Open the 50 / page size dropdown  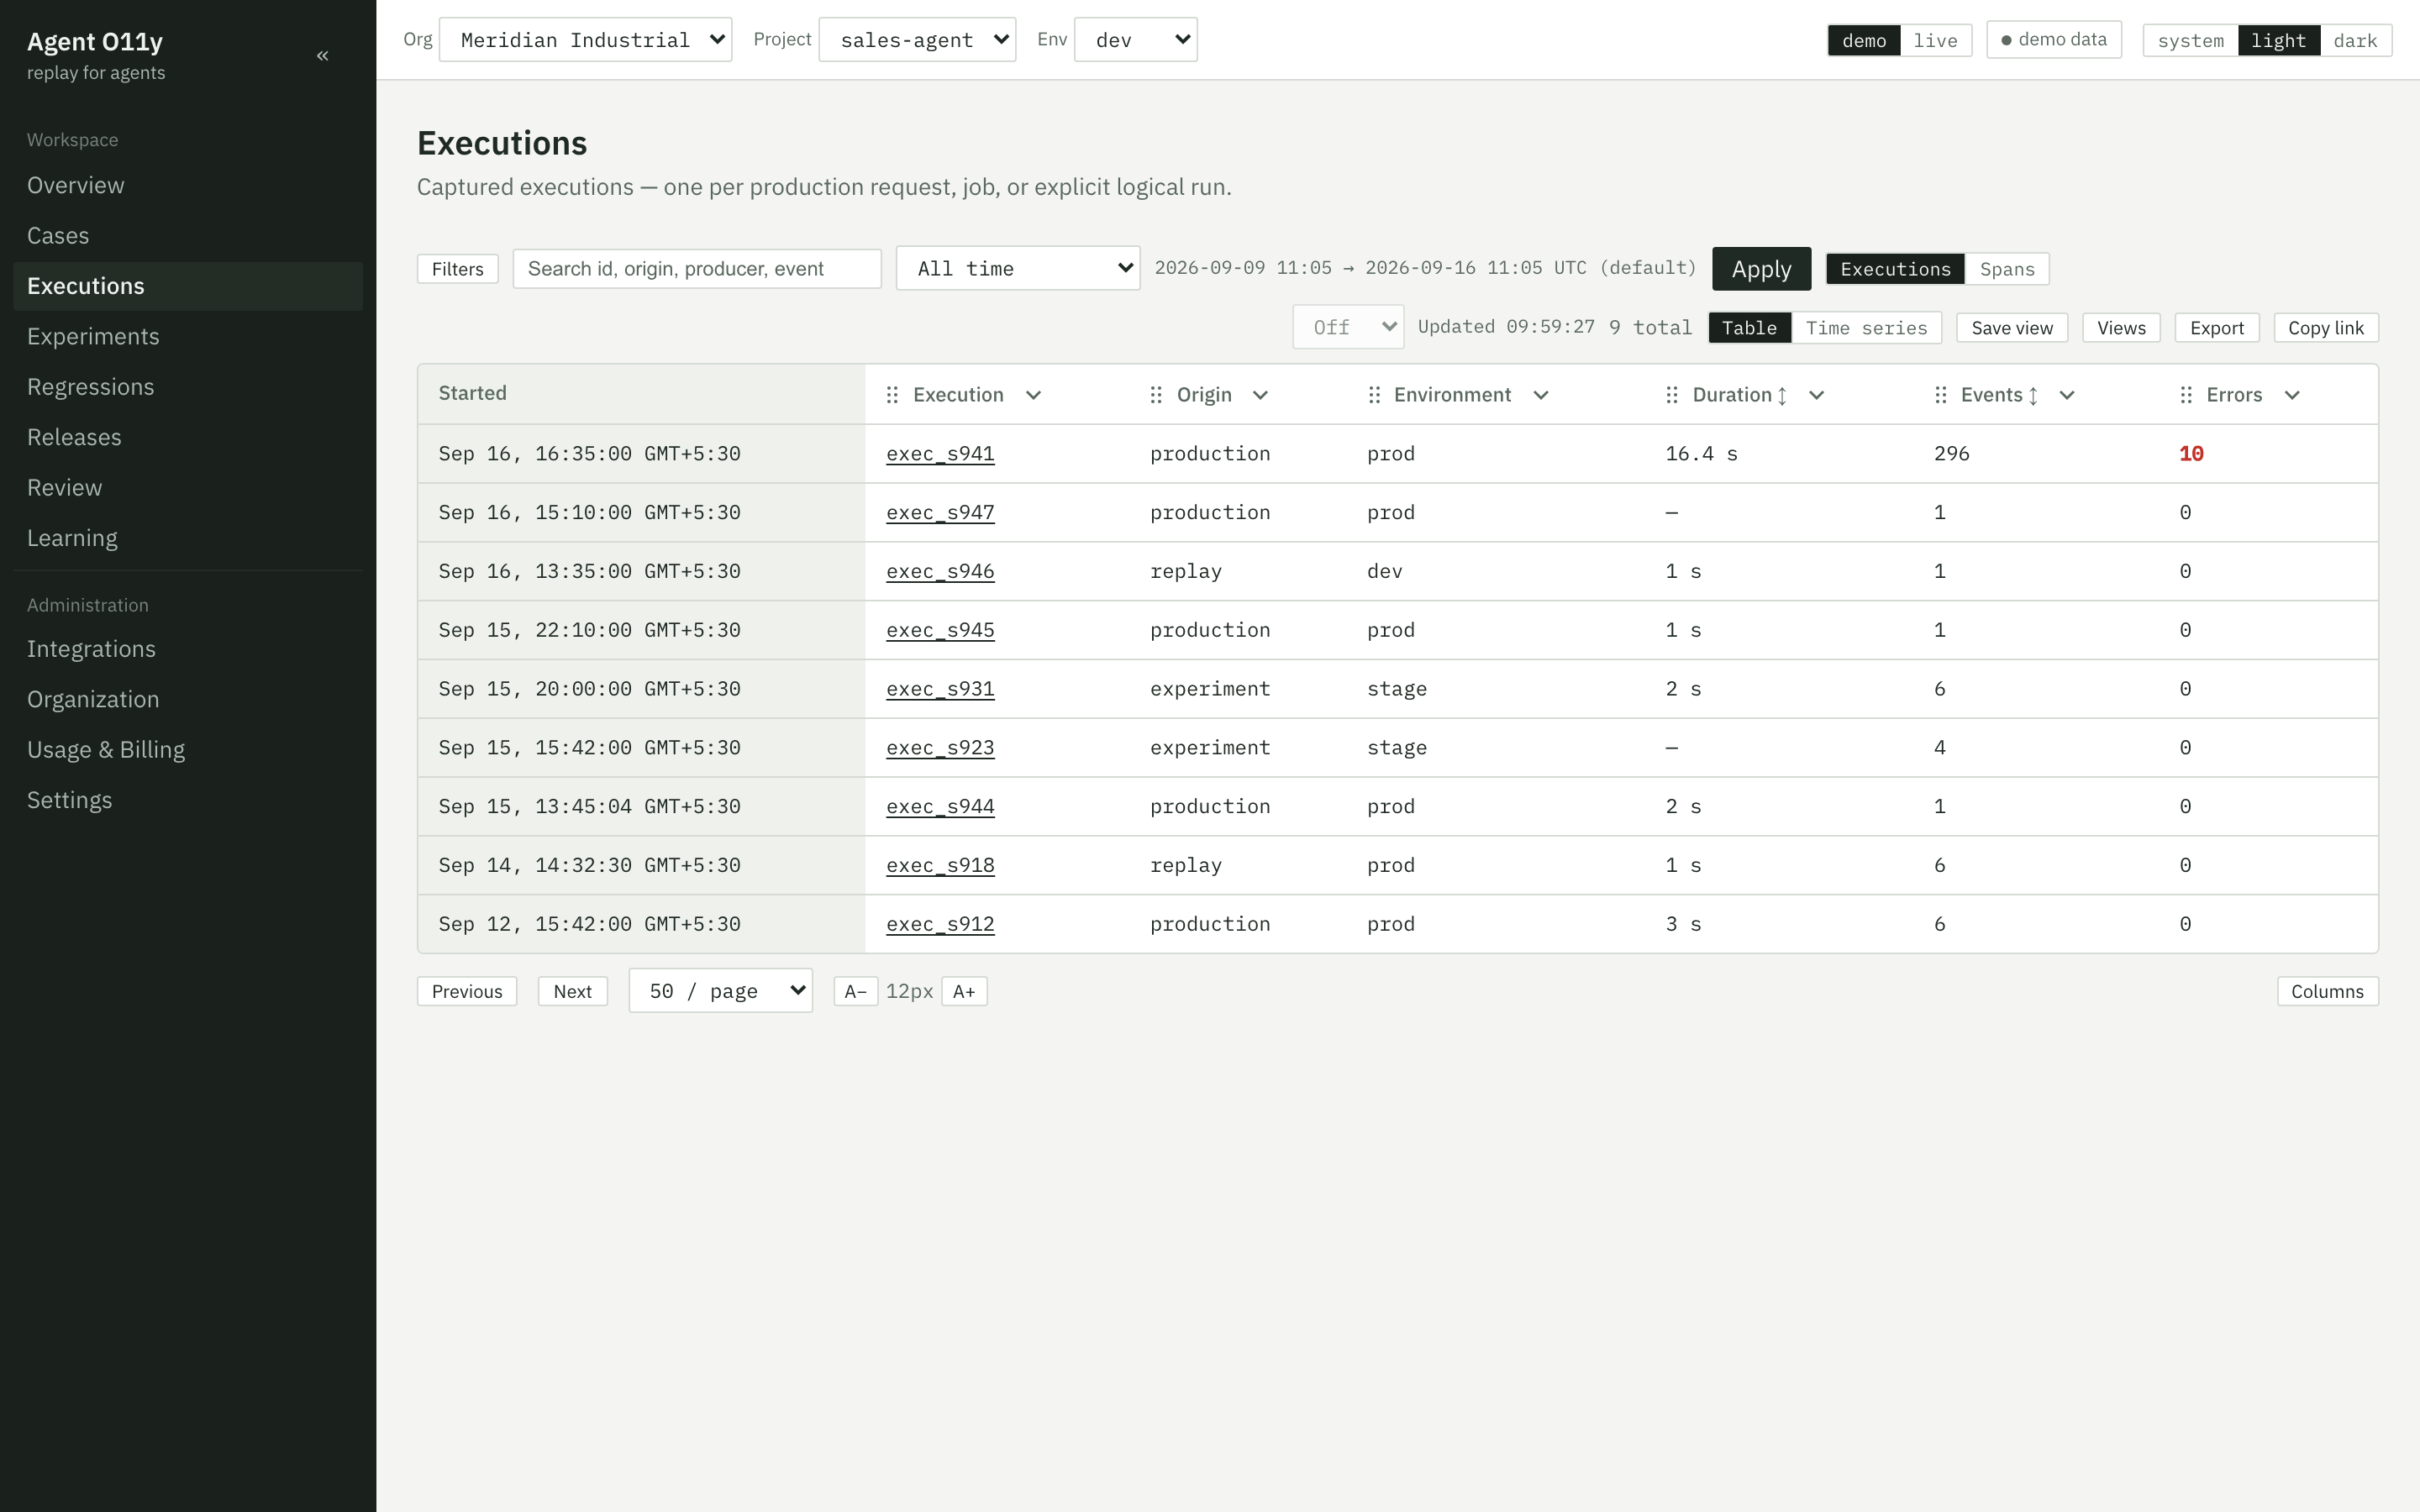[720, 991]
